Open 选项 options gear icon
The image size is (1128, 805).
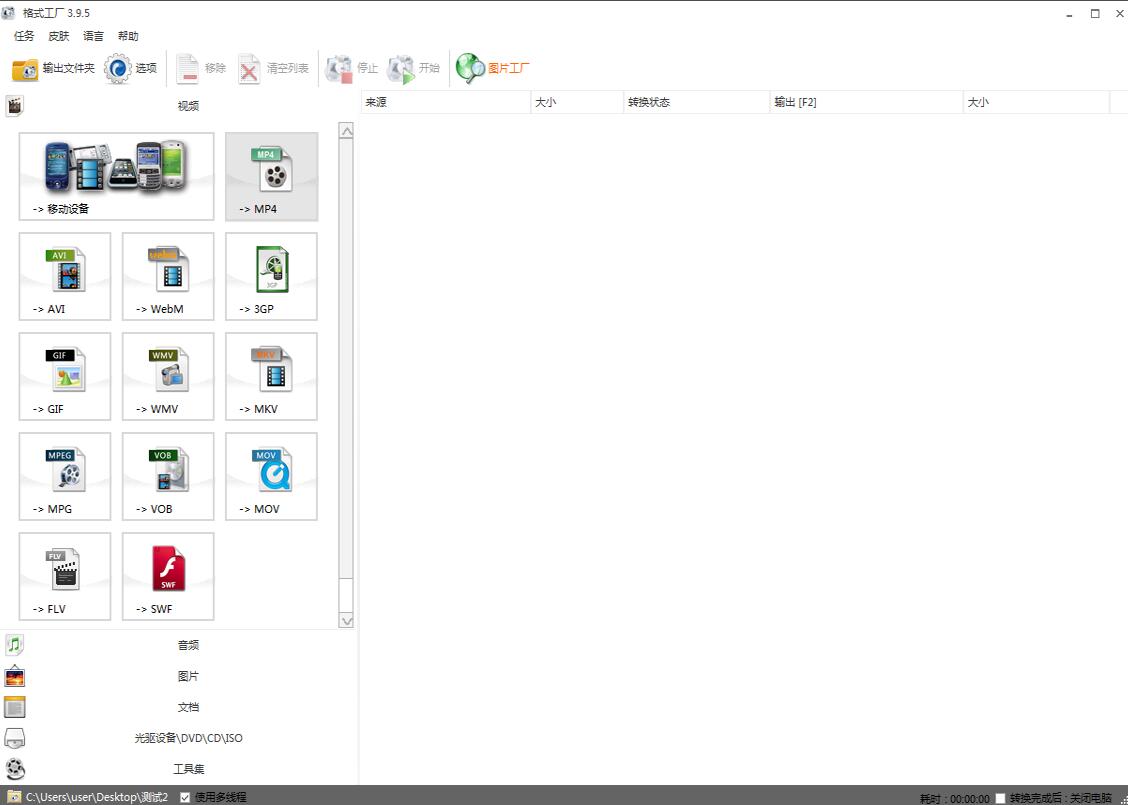[x=117, y=68]
